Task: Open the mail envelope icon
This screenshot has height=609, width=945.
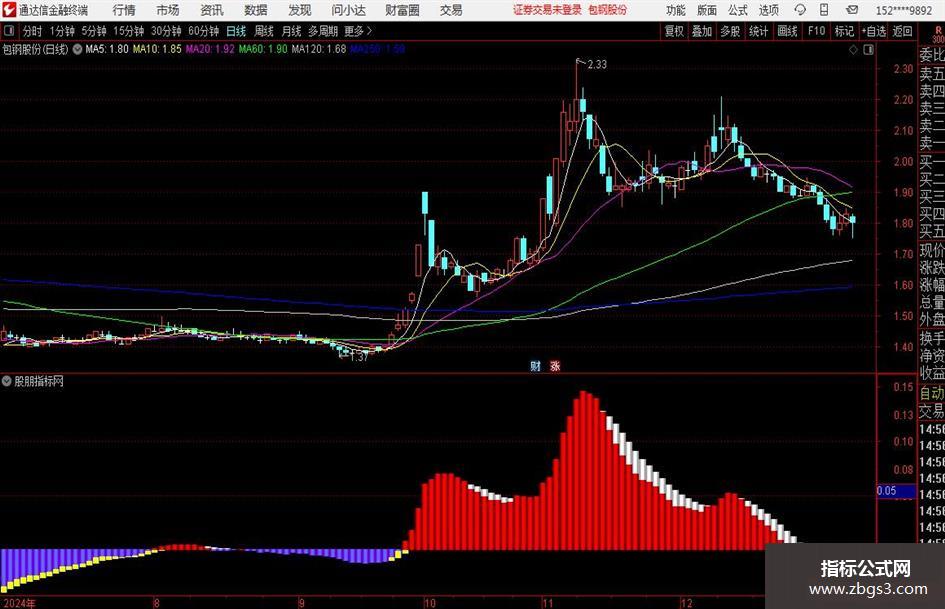Action: click(x=852, y=10)
